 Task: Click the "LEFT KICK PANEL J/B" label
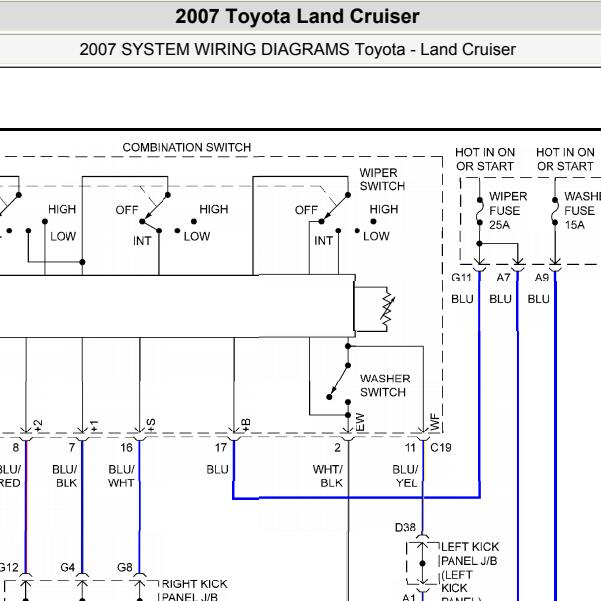point(470,553)
